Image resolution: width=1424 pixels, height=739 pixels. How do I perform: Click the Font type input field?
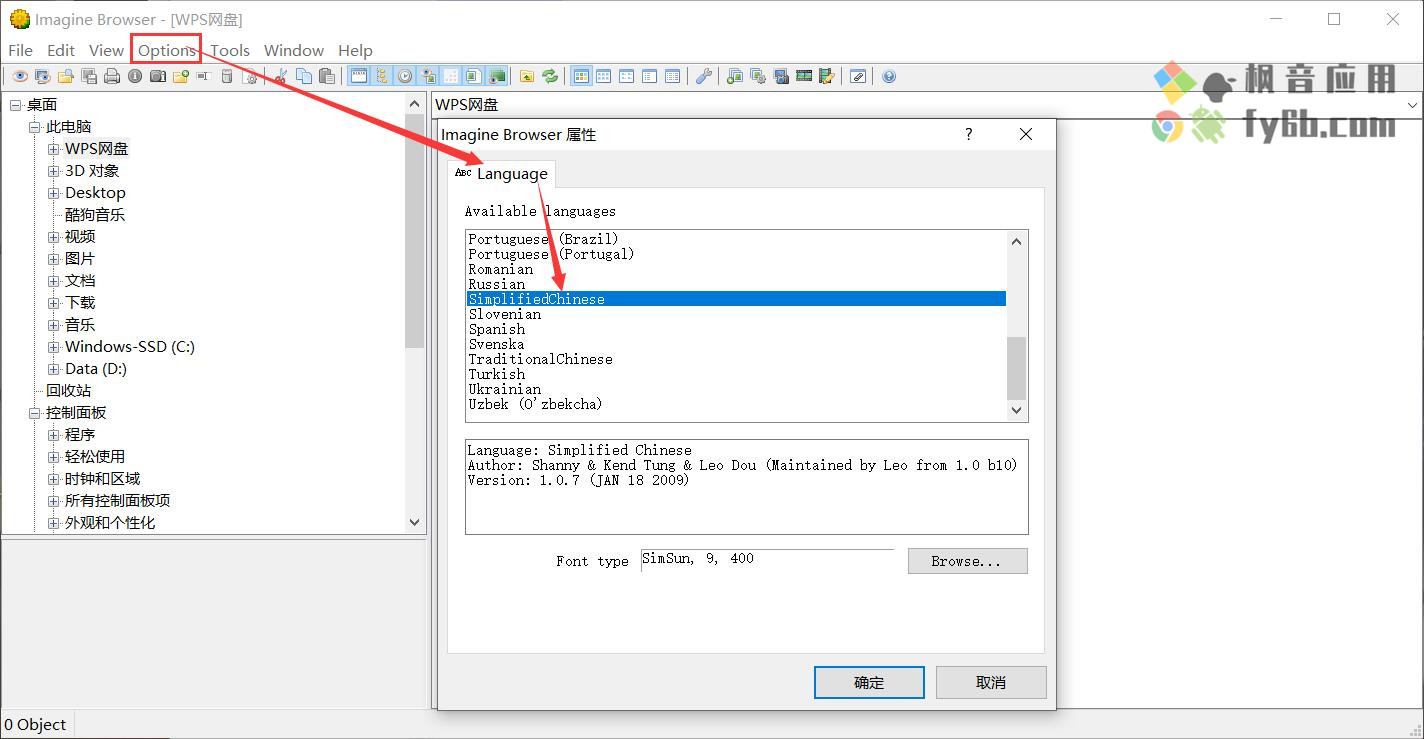coord(767,559)
